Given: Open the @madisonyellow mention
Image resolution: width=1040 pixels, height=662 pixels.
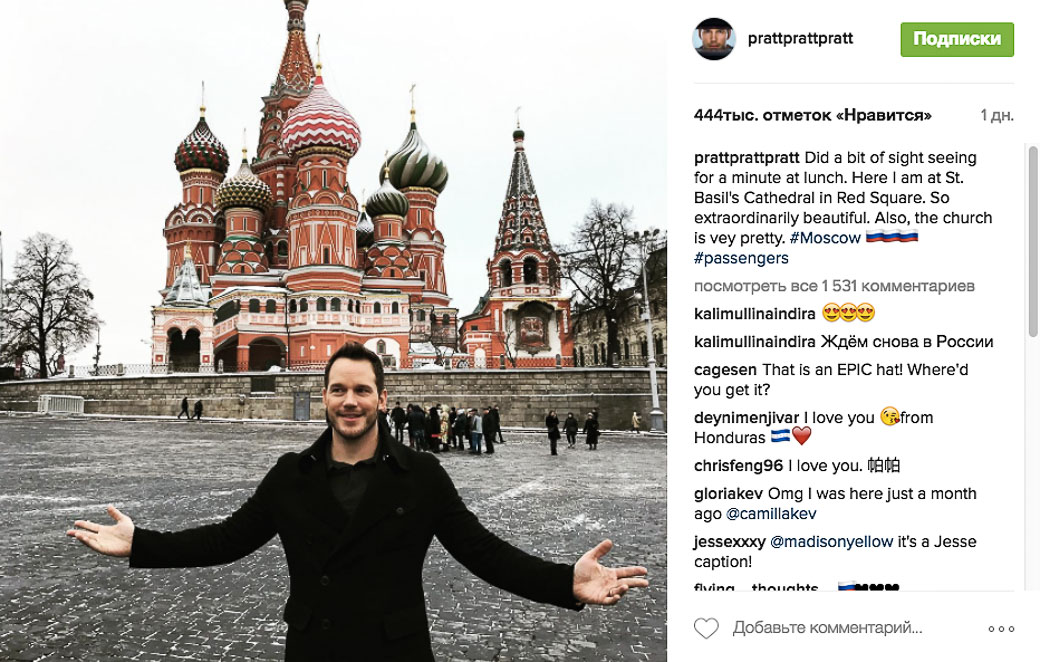Looking at the screenshot, I should (x=831, y=542).
